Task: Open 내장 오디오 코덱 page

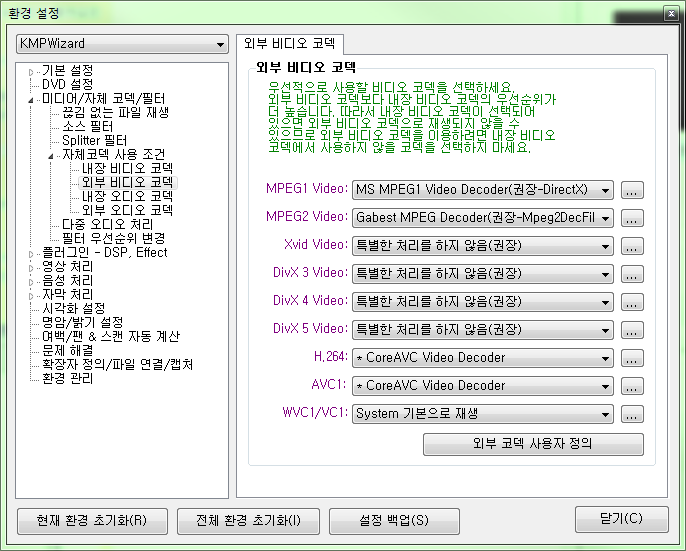Action: pos(127,197)
